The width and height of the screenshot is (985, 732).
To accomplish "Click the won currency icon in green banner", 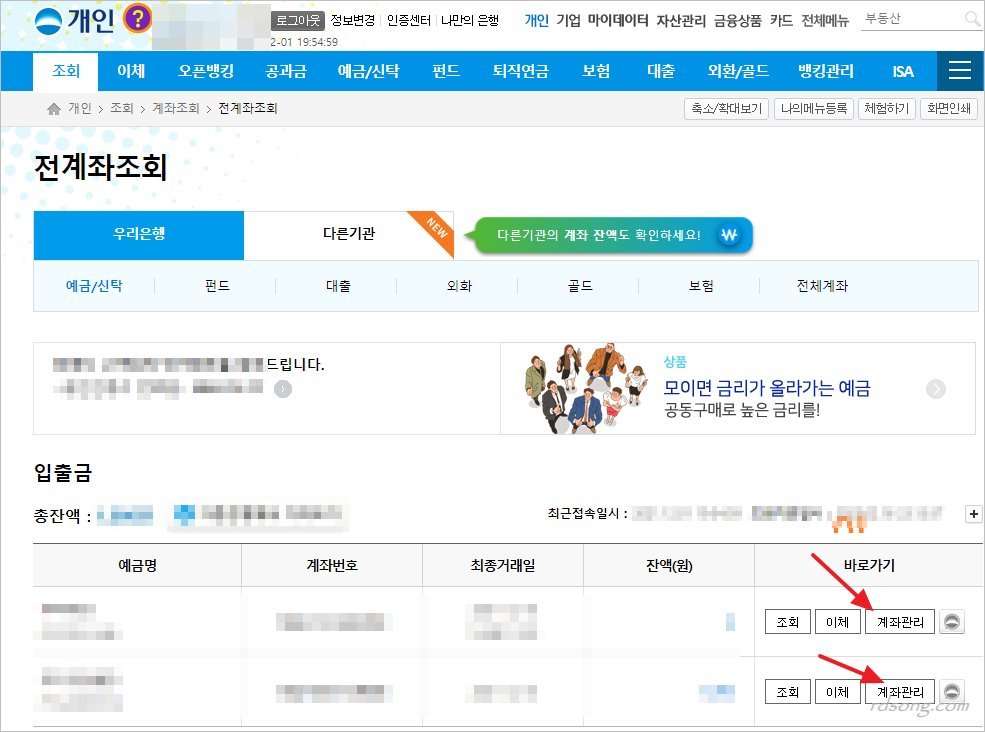I will click(x=729, y=236).
